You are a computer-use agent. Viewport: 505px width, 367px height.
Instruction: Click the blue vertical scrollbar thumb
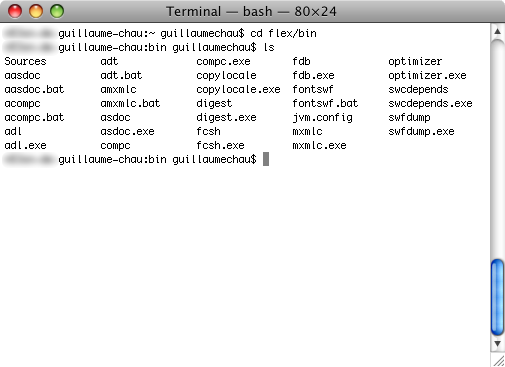tap(497, 297)
